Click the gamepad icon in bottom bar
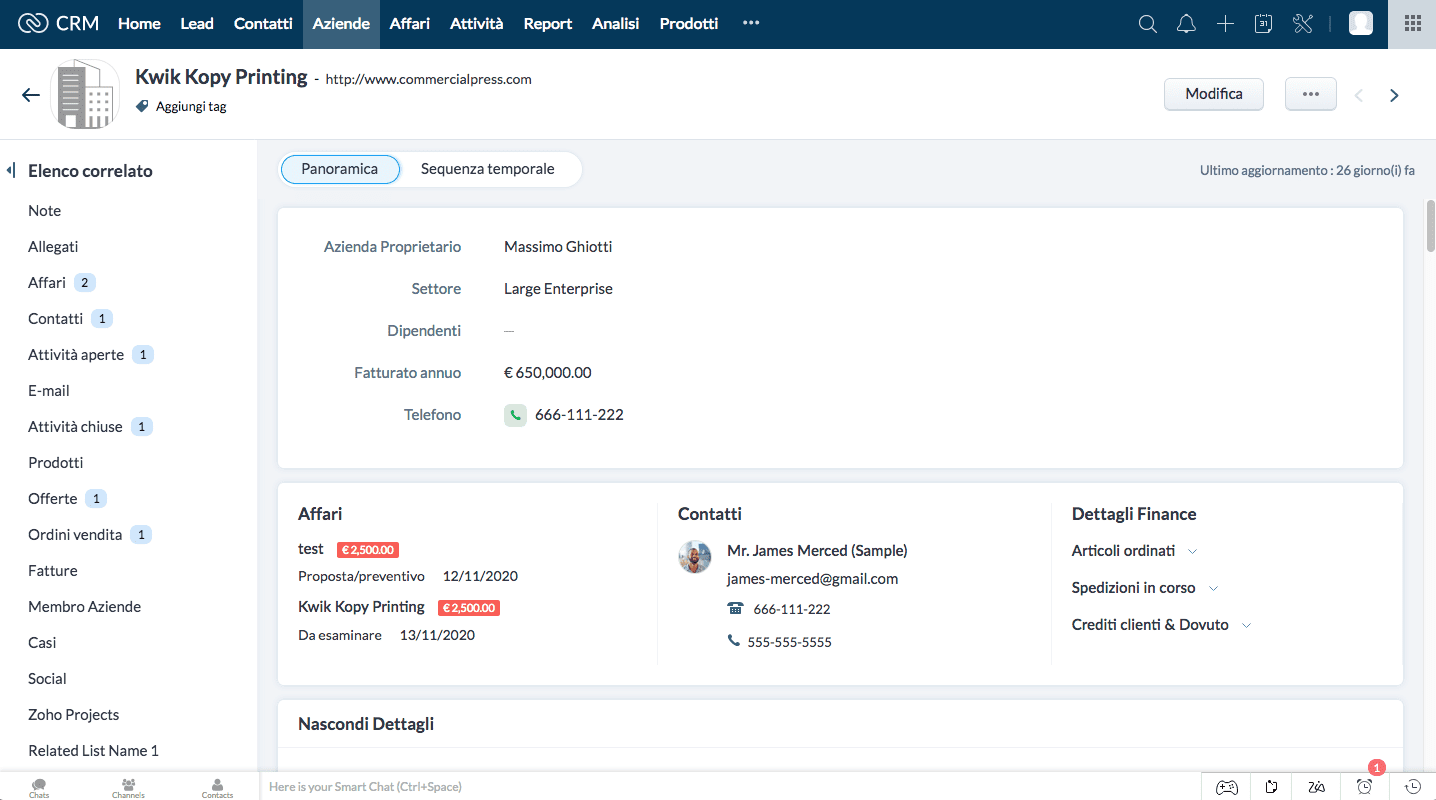 click(x=1226, y=787)
